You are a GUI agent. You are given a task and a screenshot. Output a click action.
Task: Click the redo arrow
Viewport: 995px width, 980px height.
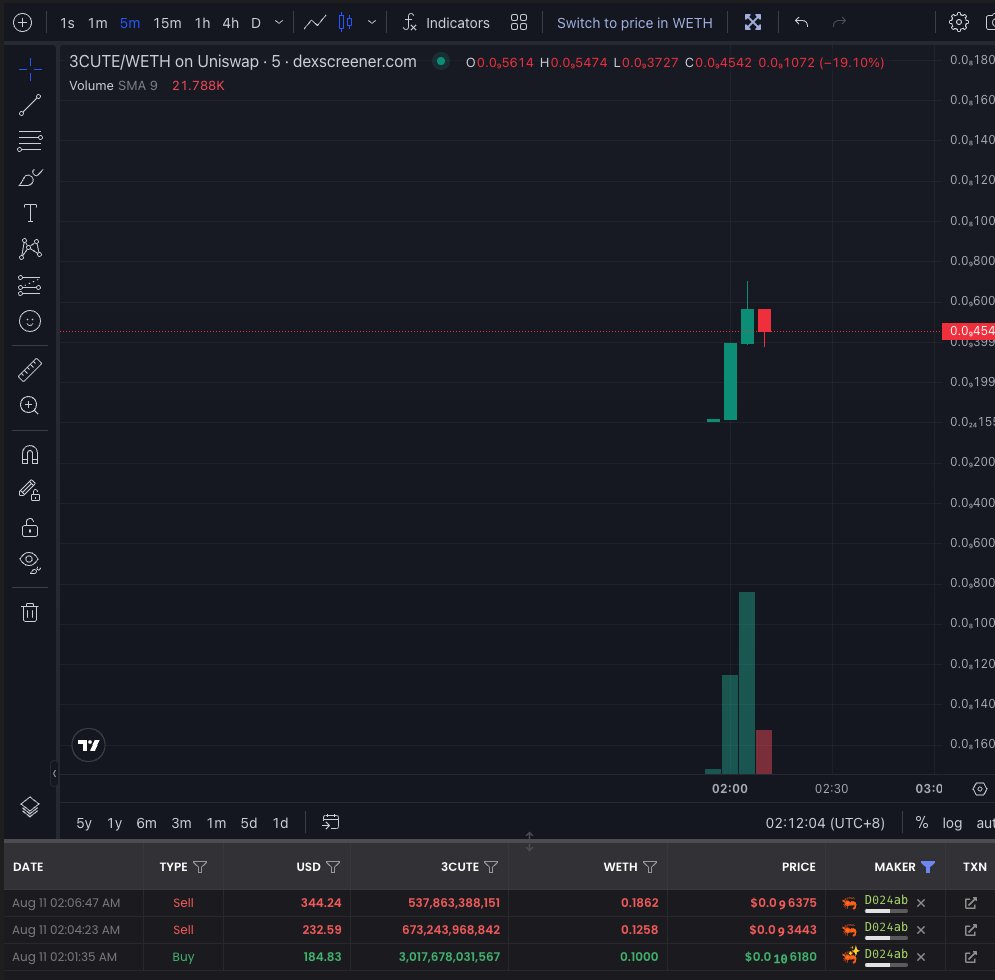click(839, 23)
